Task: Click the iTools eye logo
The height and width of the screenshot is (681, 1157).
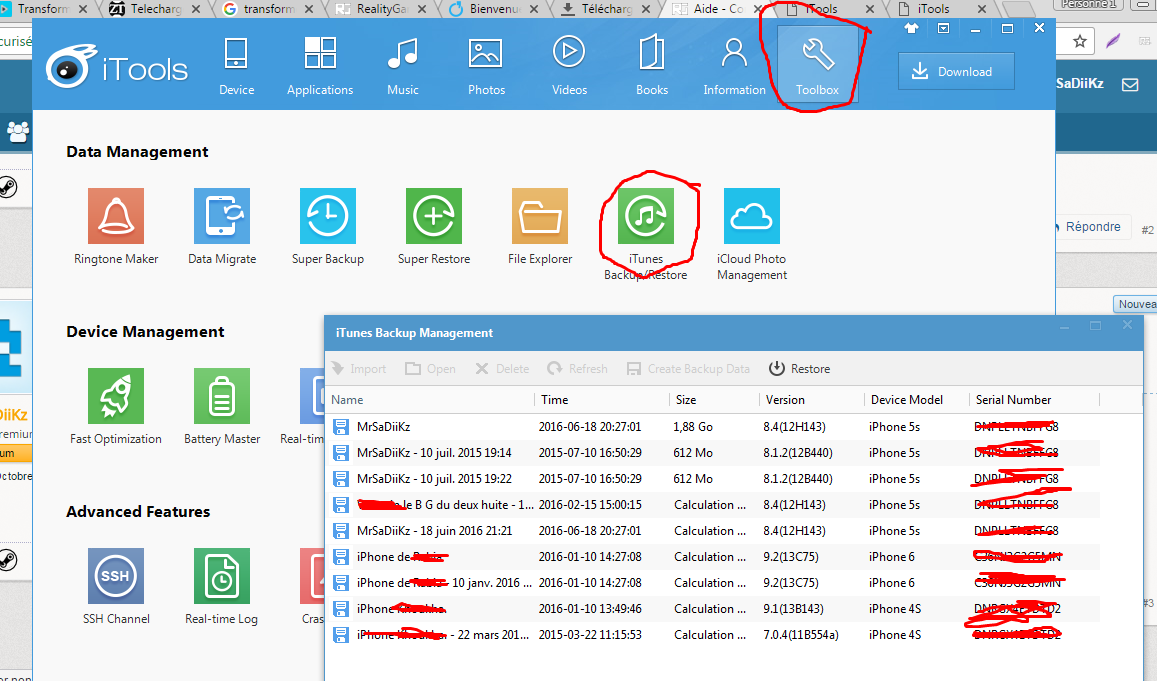Action: coord(71,66)
